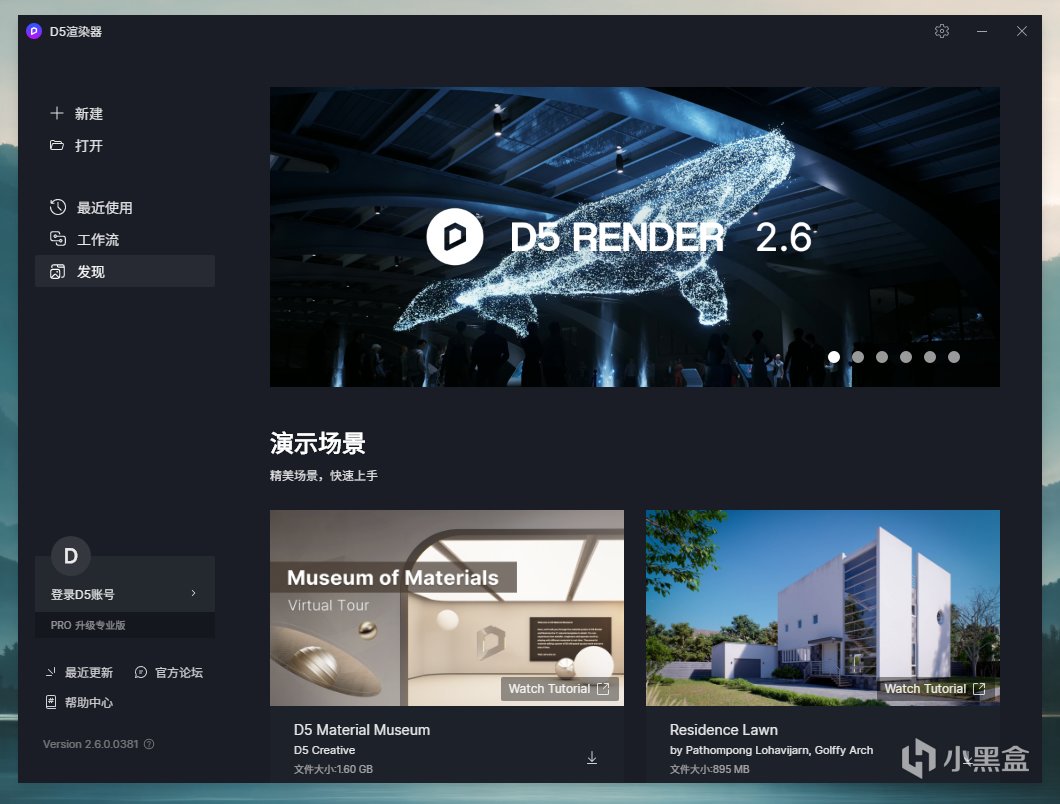Click the clock icon beside 最近使用
Screen dimensions: 1060x804
[x=57, y=207]
